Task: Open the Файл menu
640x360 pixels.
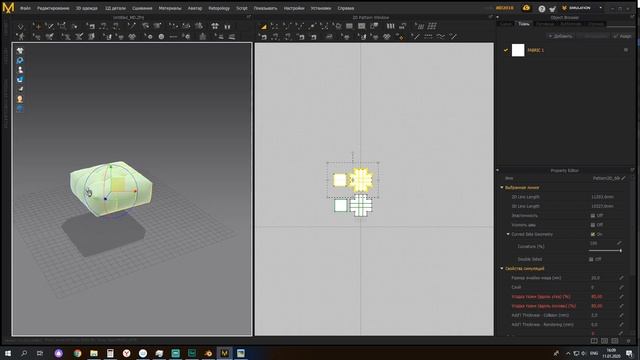Action: point(25,8)
